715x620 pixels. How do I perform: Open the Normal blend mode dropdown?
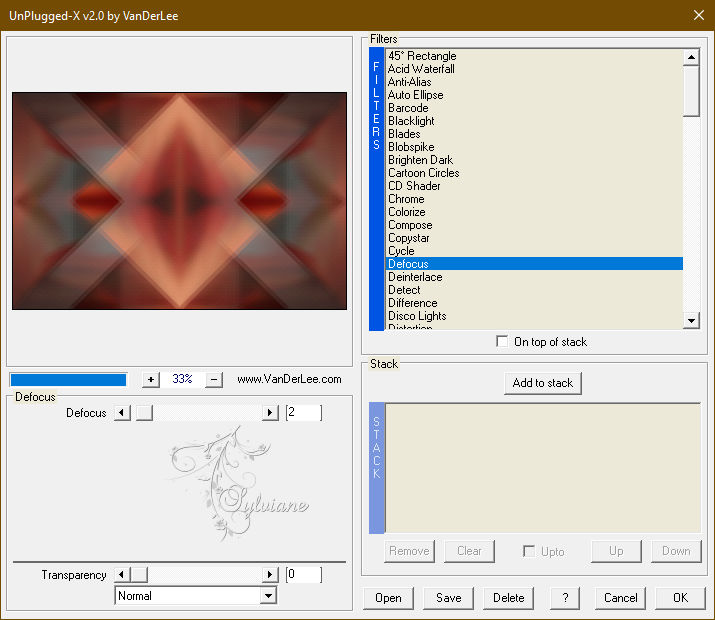(x=269, y=596)
